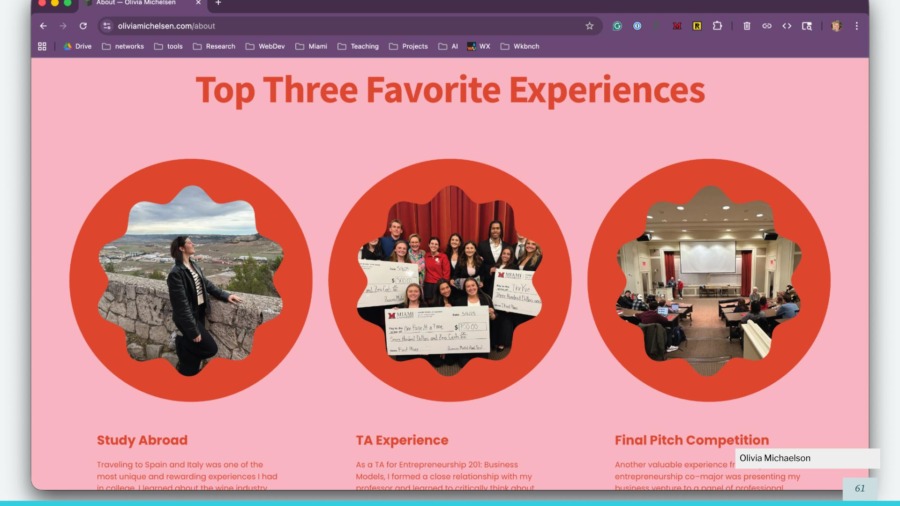This screenshot has width=900, height=506.
Task: Click the yellow R extension icon
Action: (x=697, y=26)
